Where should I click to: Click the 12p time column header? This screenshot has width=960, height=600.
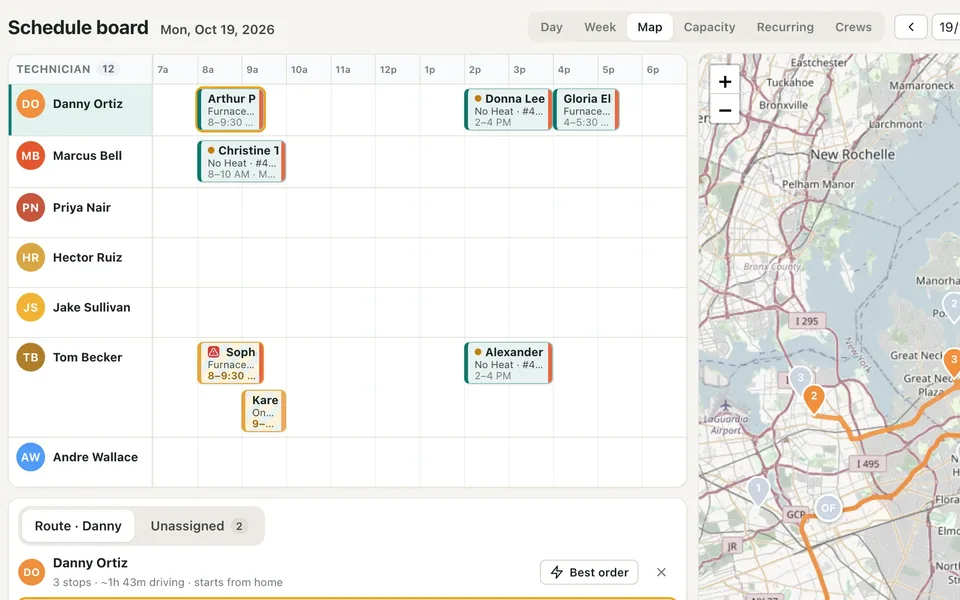(388, 70)
